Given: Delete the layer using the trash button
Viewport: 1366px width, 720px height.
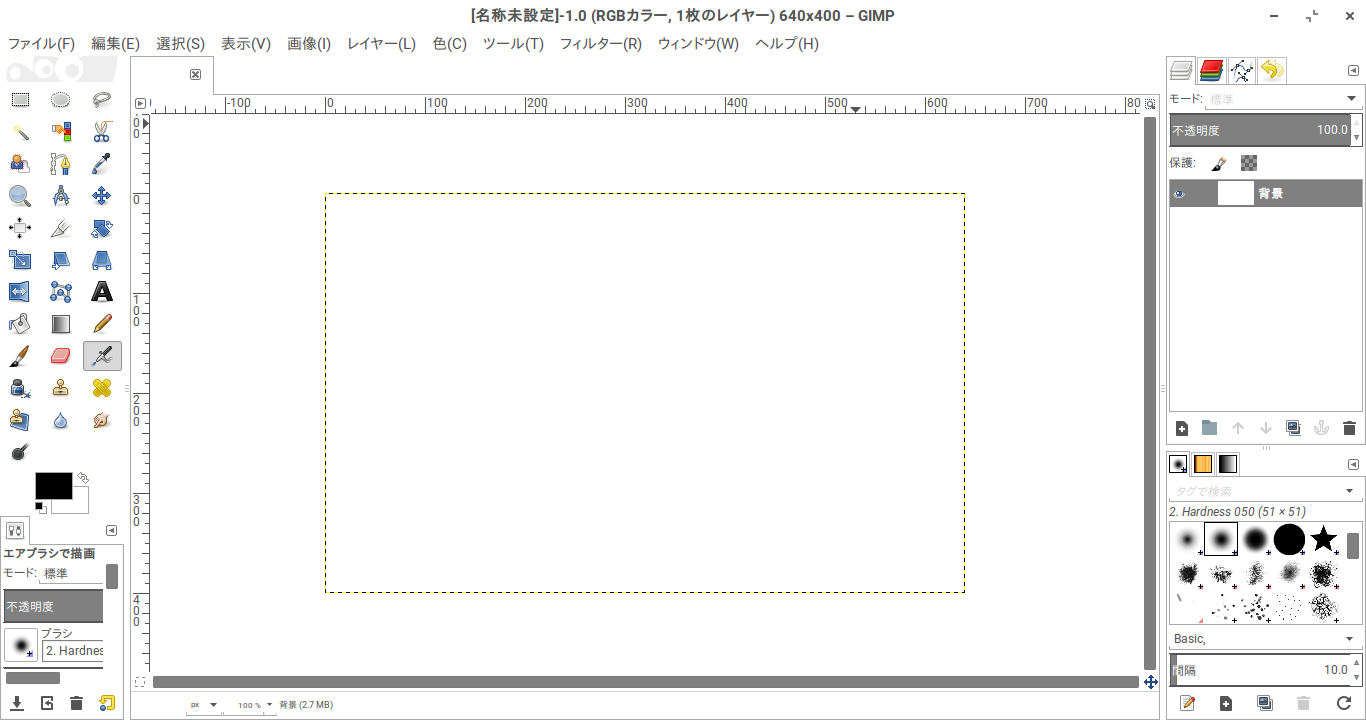Looking at the screenshot, I should click(1349, 428).
